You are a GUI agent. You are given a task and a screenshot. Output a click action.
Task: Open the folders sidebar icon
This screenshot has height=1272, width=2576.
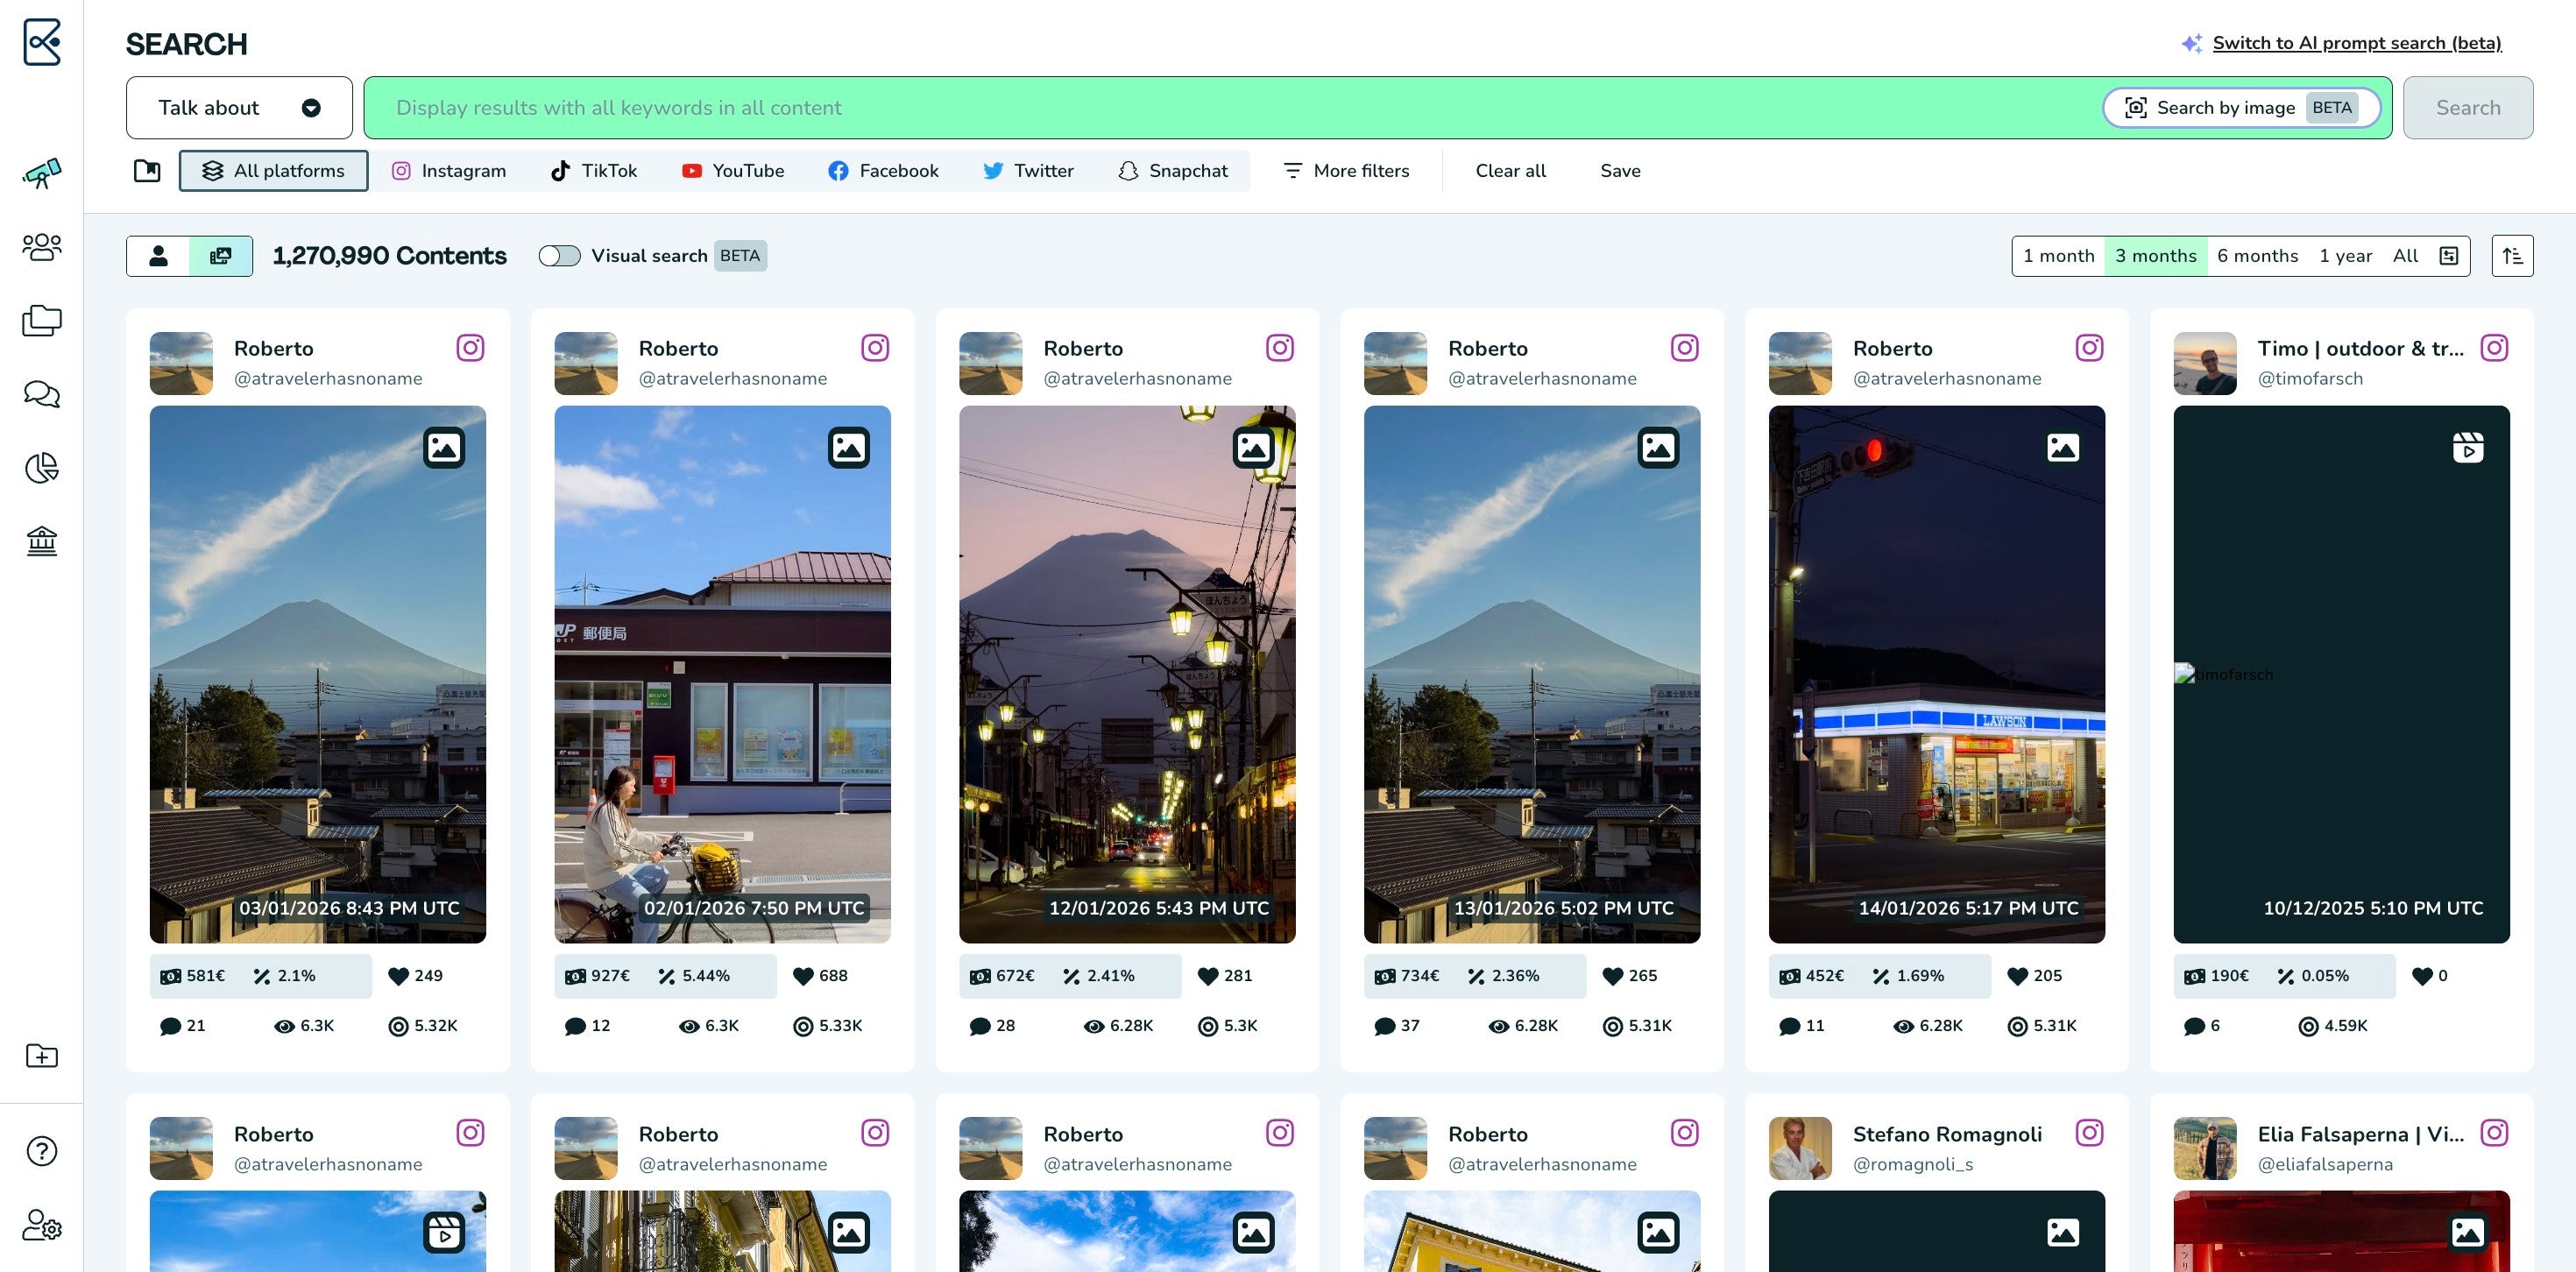[42, 320]
